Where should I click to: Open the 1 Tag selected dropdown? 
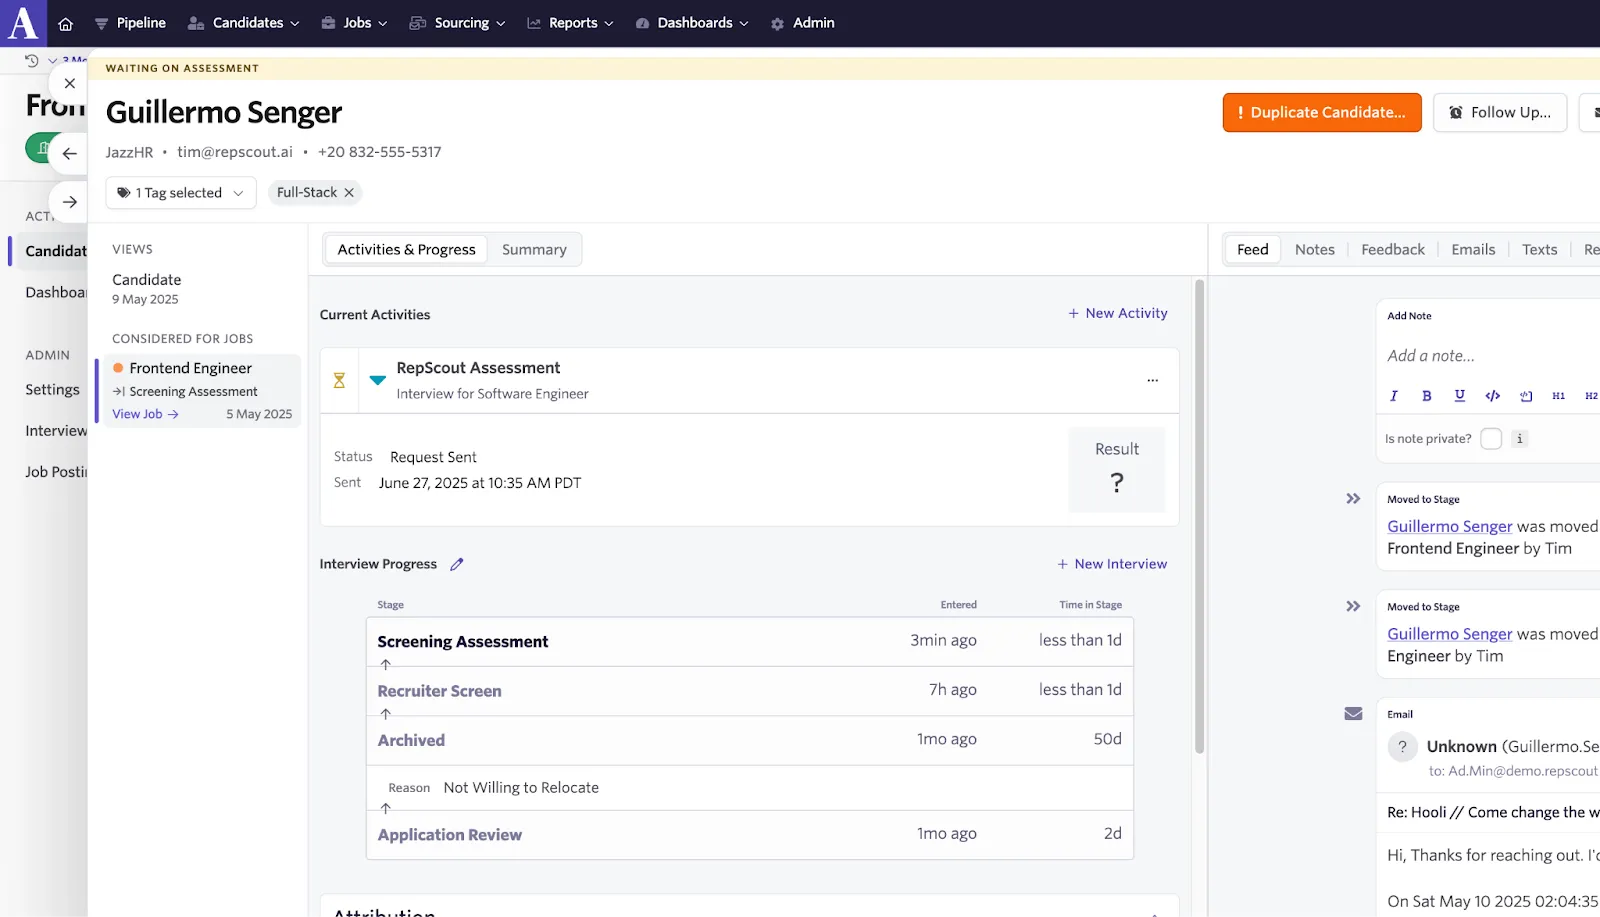[x=181, y=193]
